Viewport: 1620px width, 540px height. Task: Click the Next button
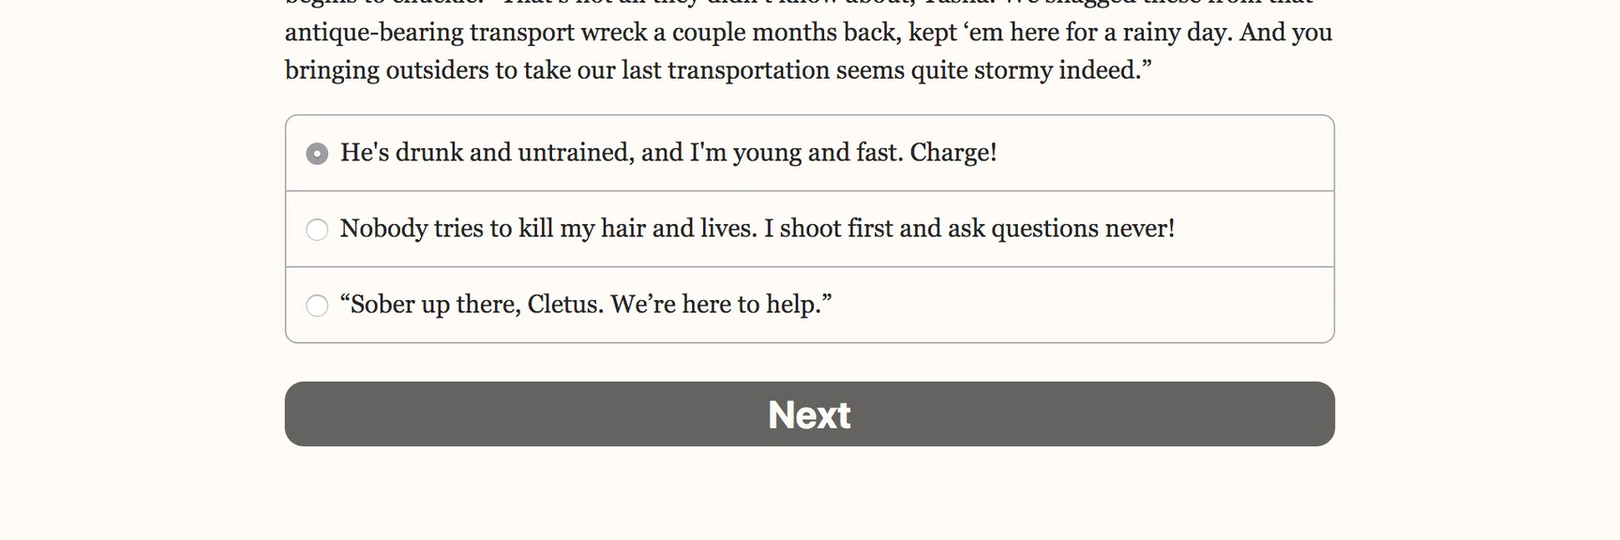809,414
